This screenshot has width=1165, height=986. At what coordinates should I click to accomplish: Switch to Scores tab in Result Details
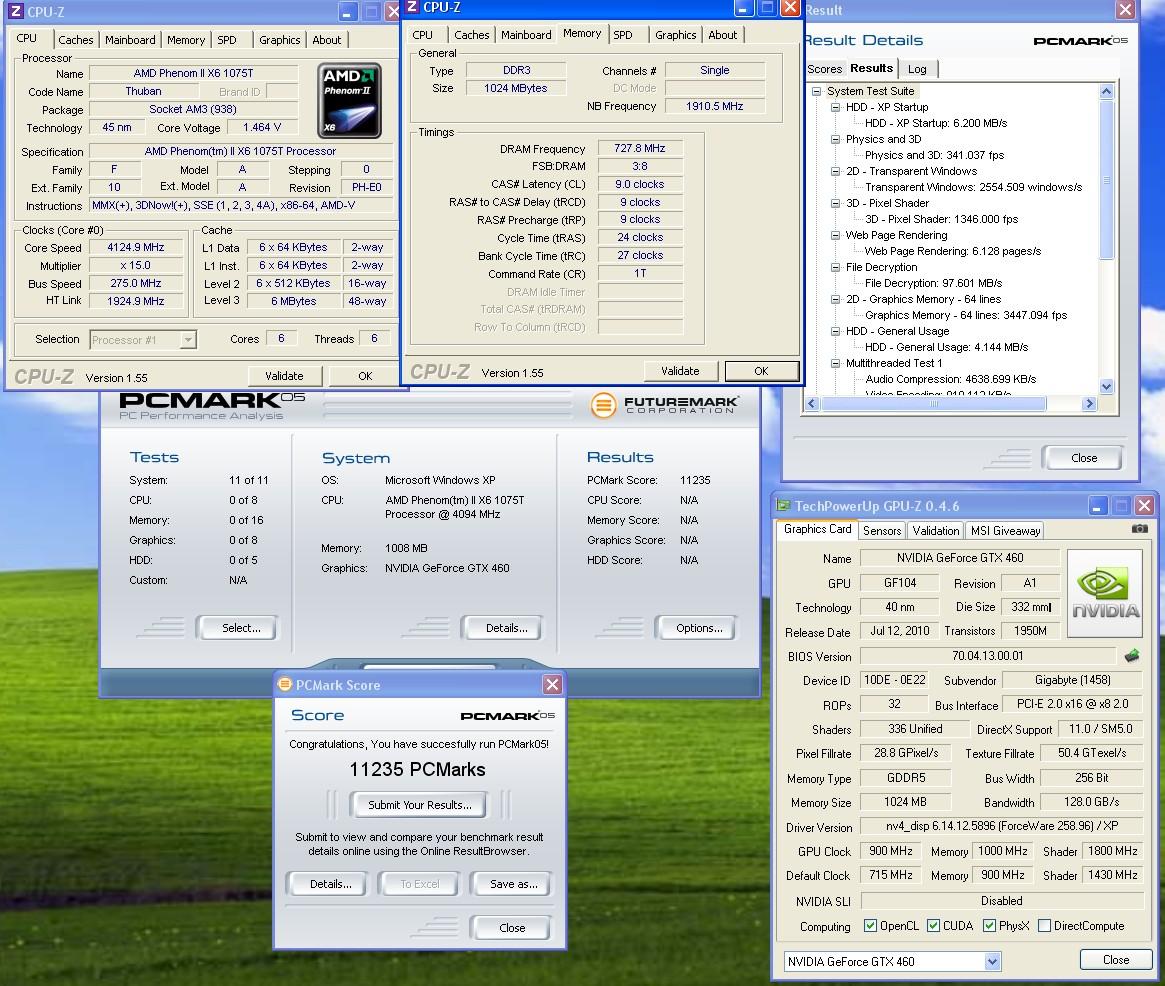(824, 69)
